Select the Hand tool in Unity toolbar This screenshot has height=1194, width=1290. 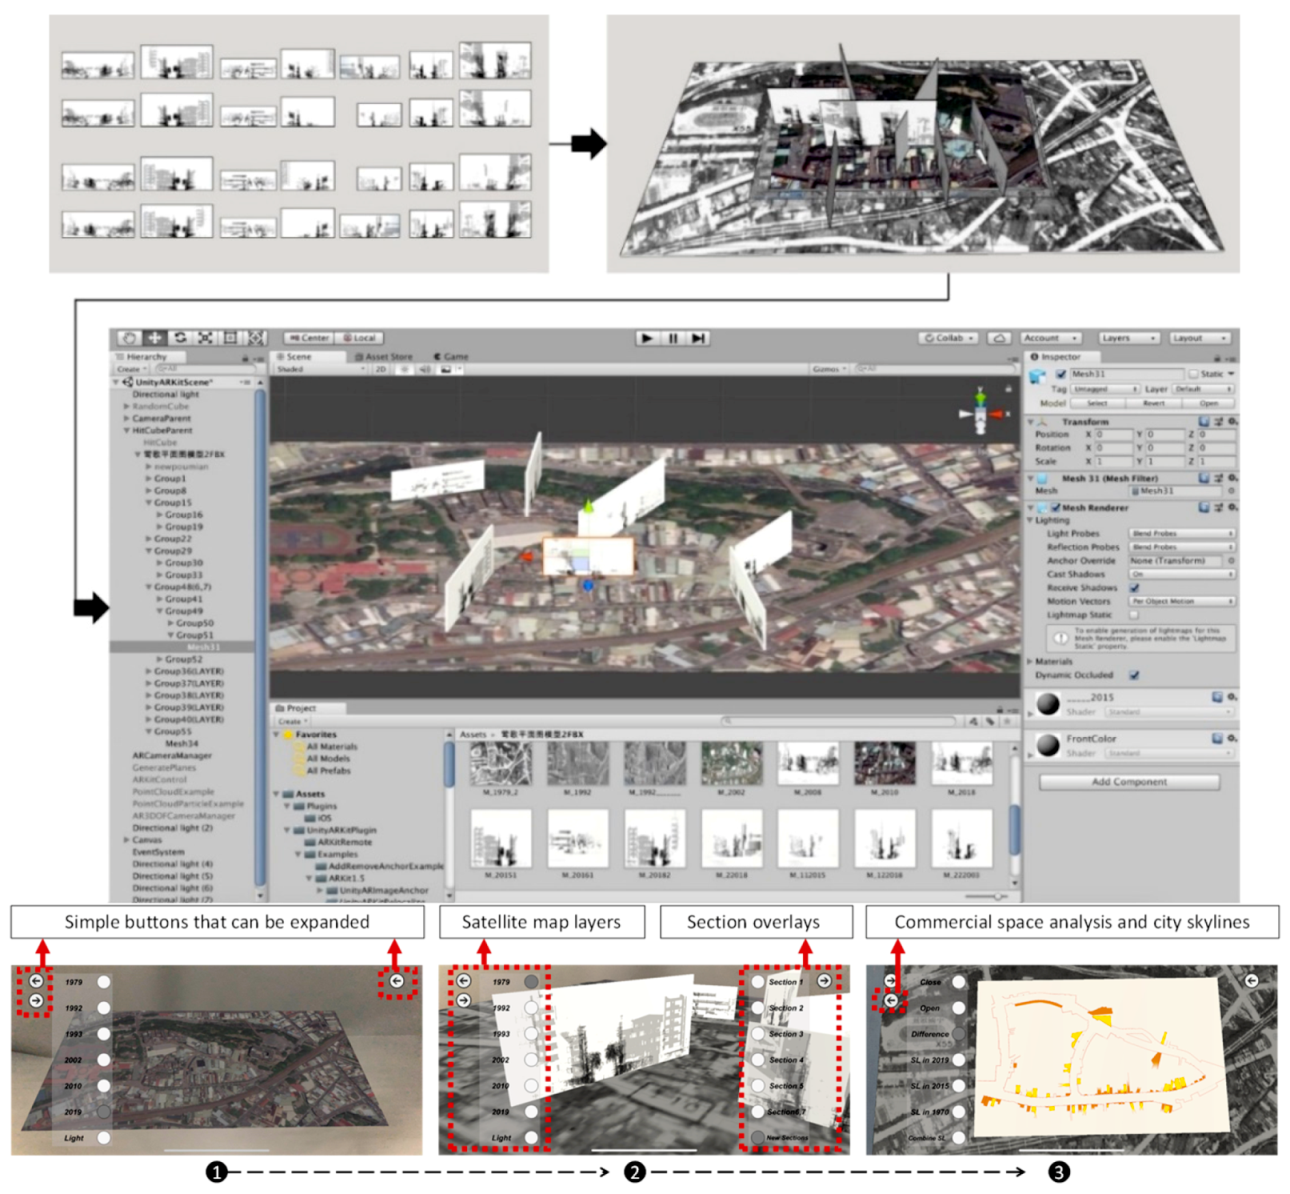[129, 338]
